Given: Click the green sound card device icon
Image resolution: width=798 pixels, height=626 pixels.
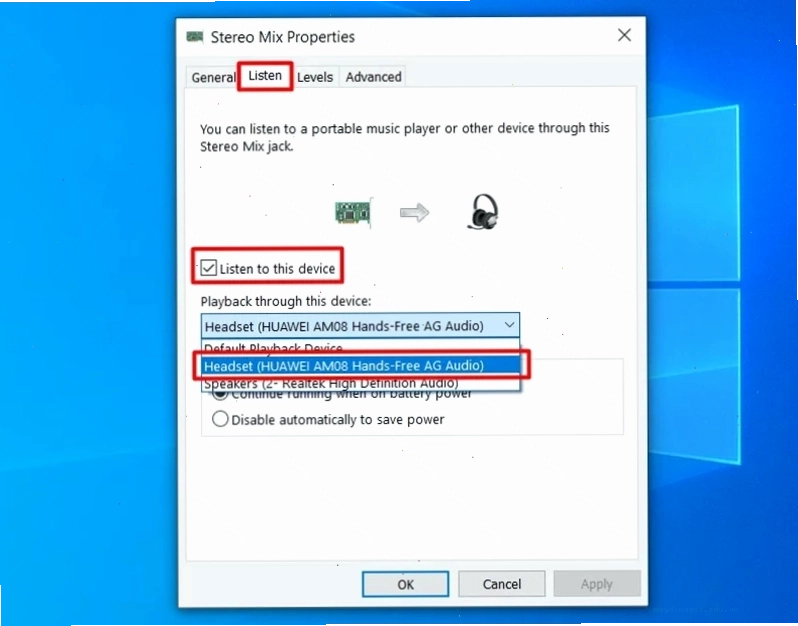Looking at the screenshot, I should [354, 212].
